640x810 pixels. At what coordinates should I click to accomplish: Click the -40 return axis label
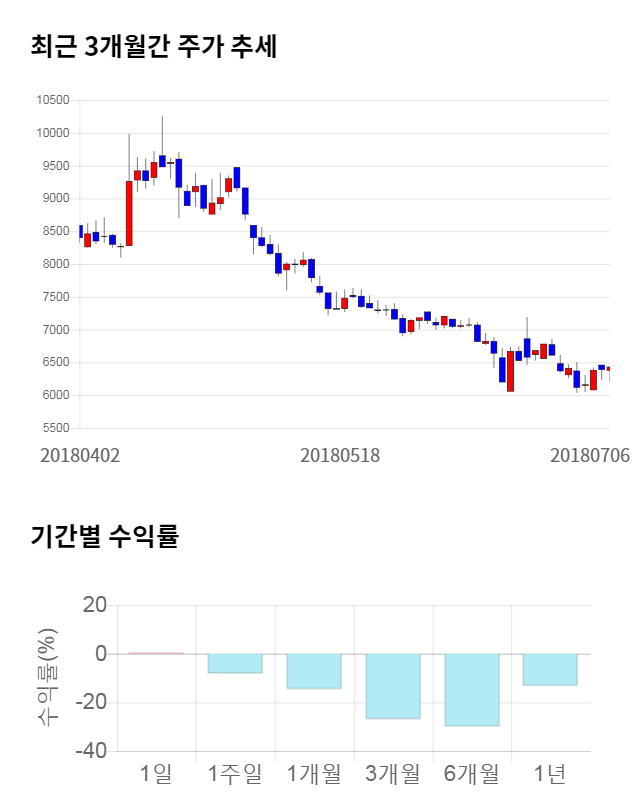click(x=92, y=751)
